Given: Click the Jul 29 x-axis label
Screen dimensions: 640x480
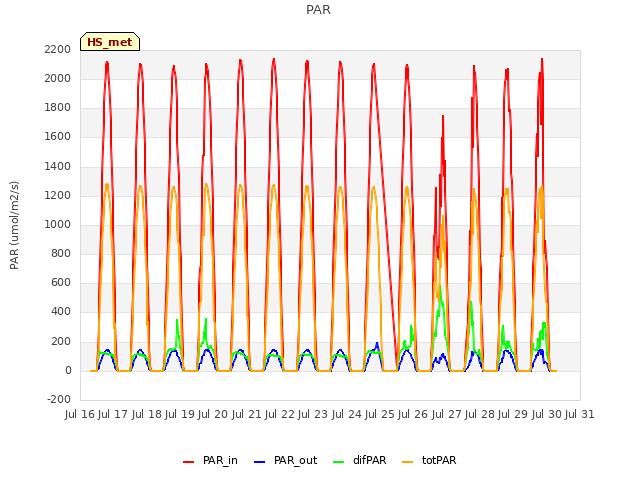Looking at the screenshot, I should point(513,414).
